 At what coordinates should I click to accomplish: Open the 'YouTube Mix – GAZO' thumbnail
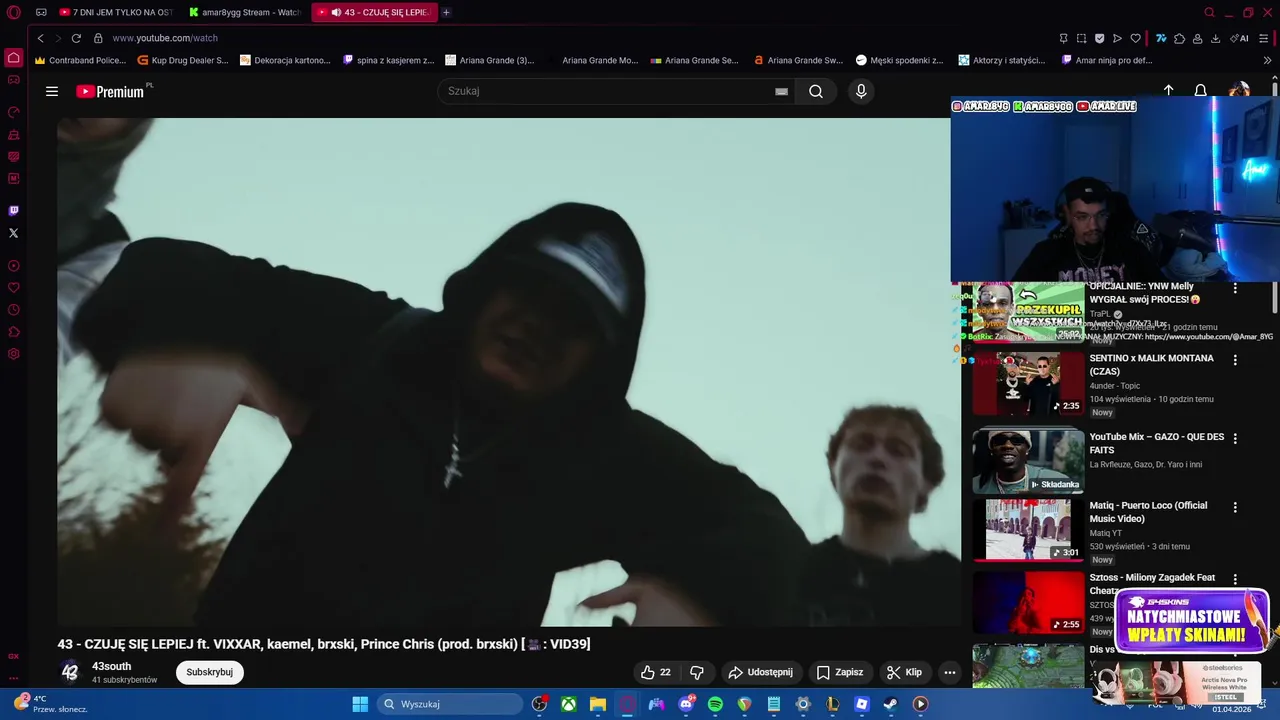tap(1028, 461)
